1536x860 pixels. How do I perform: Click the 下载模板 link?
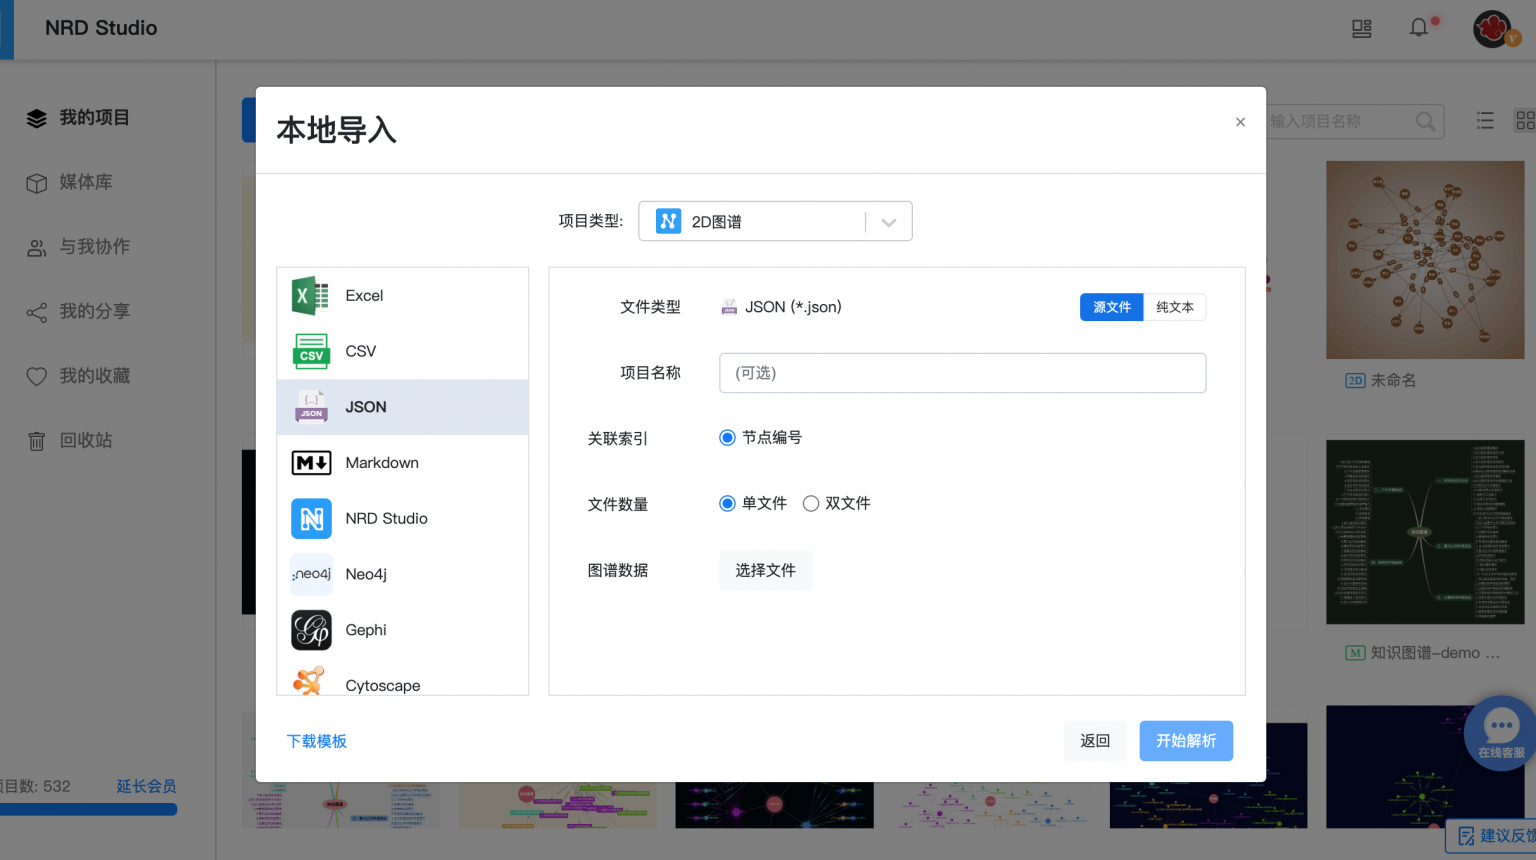(x=317, y=741)
